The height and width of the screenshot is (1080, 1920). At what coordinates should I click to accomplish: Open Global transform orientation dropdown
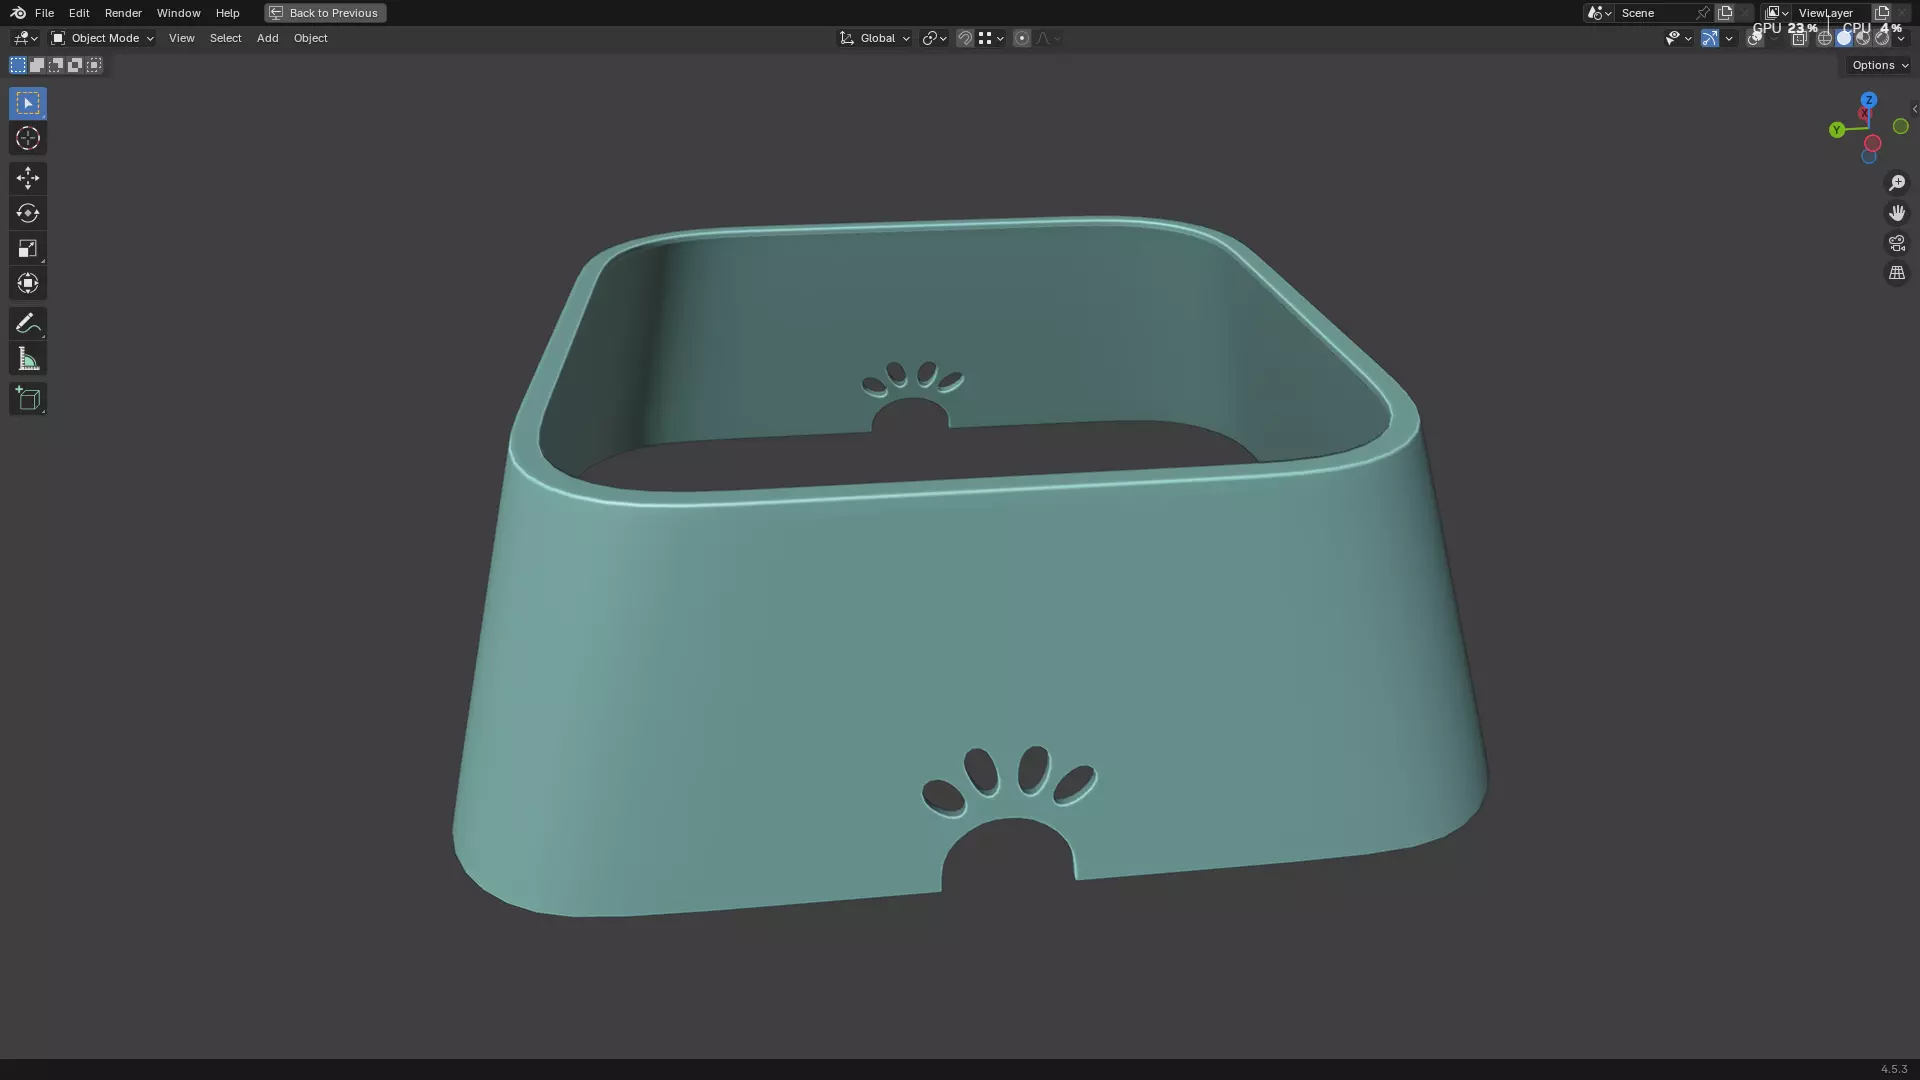(874, 38)
